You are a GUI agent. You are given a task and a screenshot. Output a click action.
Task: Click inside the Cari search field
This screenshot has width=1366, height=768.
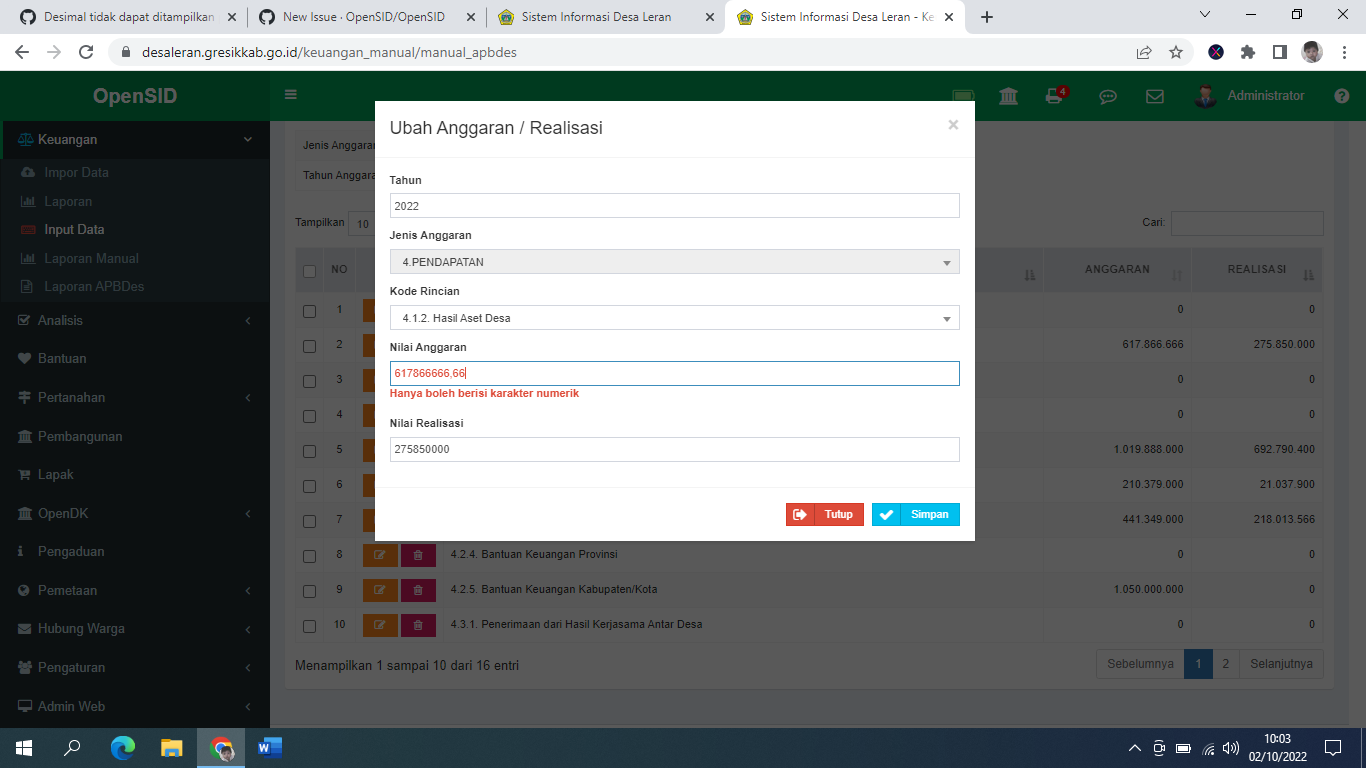click(1246, 223)
